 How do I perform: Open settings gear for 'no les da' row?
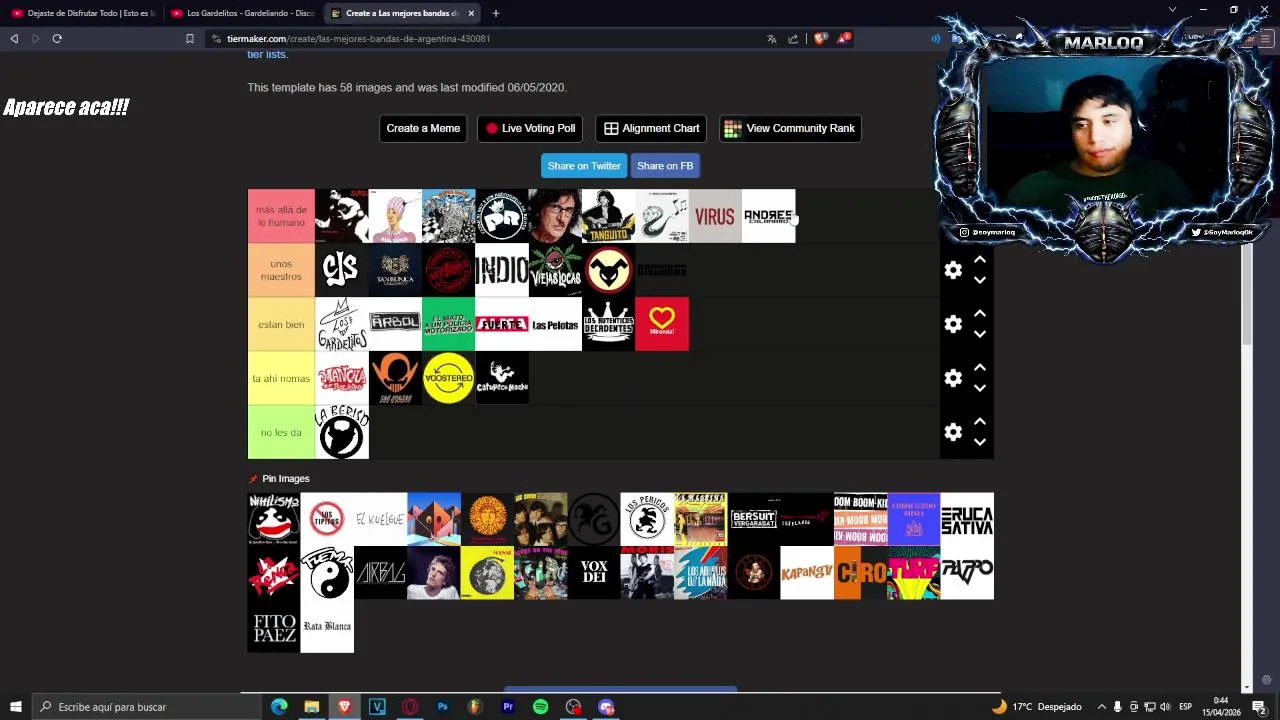pos(953,432)
